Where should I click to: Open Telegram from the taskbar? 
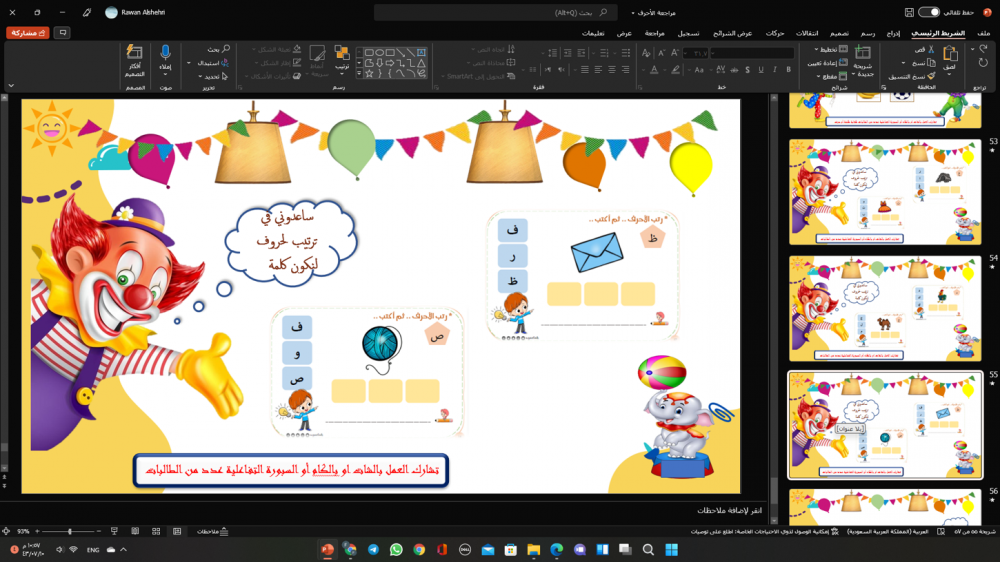[373, 550]
